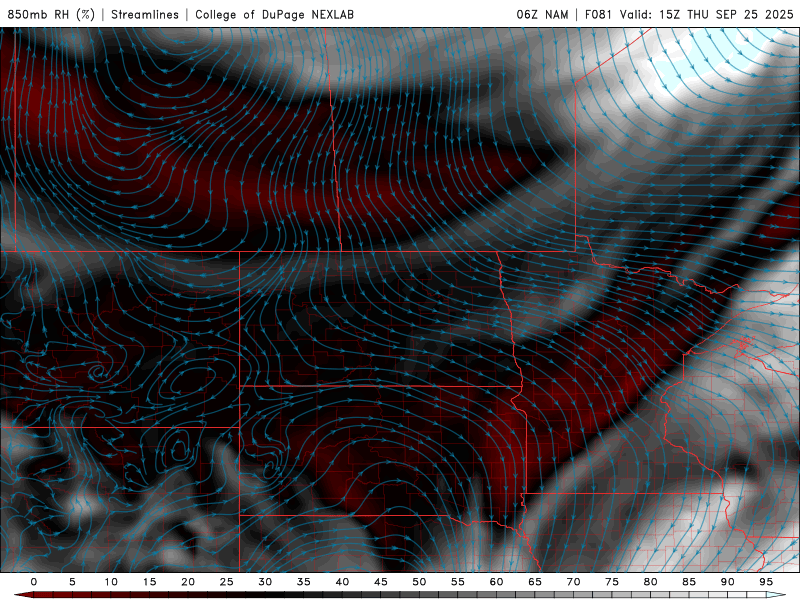Screen dimensions: 800x600
Task: Click the "60" value on the color scale
Action: point(496,582)
